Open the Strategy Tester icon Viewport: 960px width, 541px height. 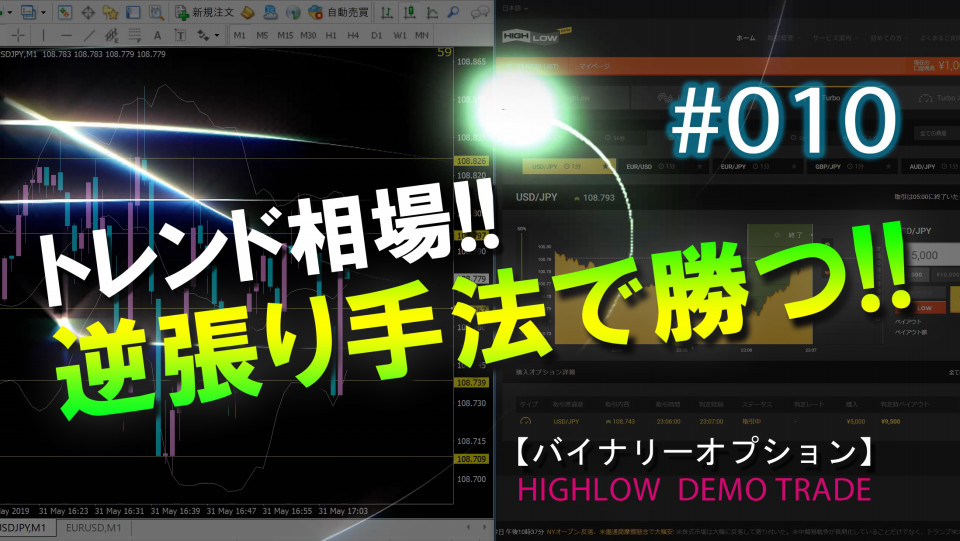coord(156,12)
